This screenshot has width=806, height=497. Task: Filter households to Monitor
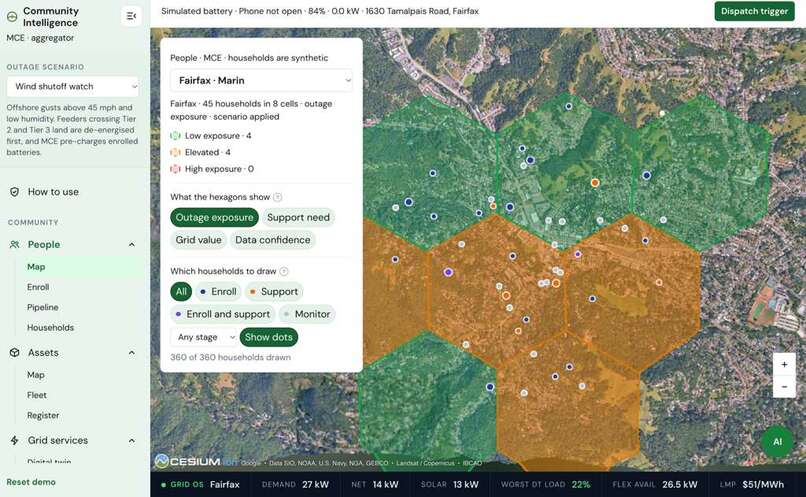click(x=307, y=314)
